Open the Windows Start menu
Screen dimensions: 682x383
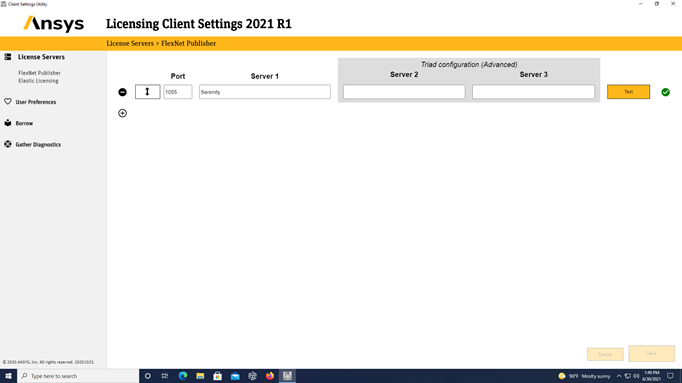tap(8, 376)
